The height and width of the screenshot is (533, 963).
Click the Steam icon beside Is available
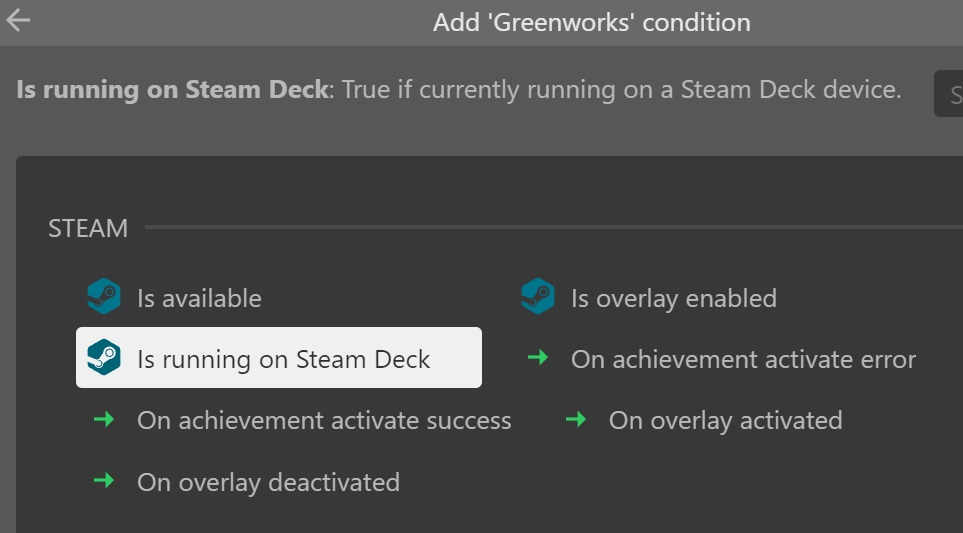[x=104, y=296]
